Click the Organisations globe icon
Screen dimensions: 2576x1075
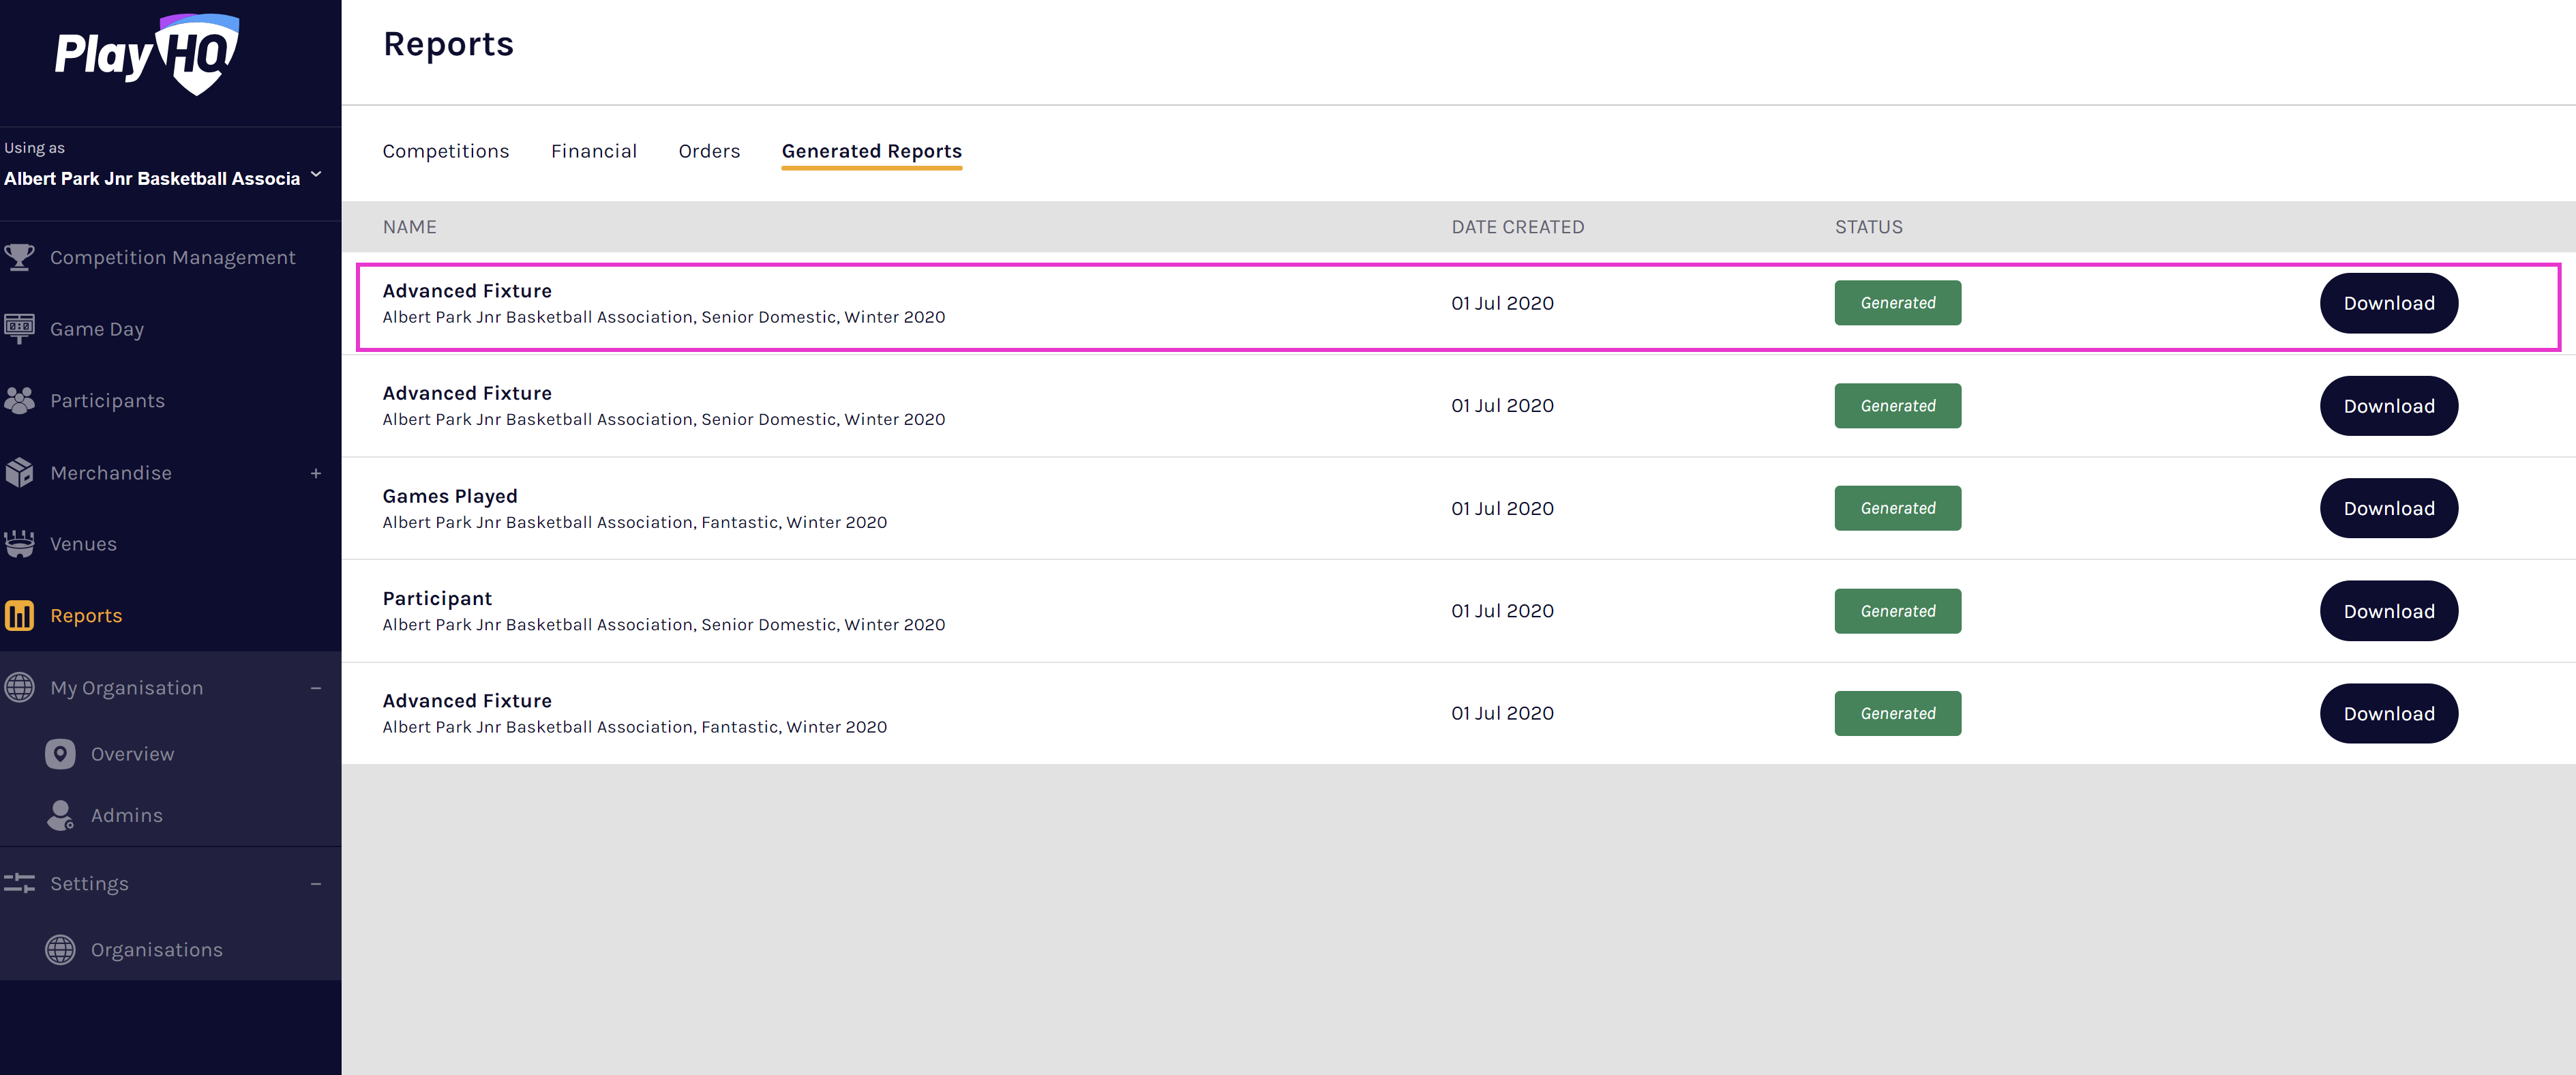click(x=60, y=949)
